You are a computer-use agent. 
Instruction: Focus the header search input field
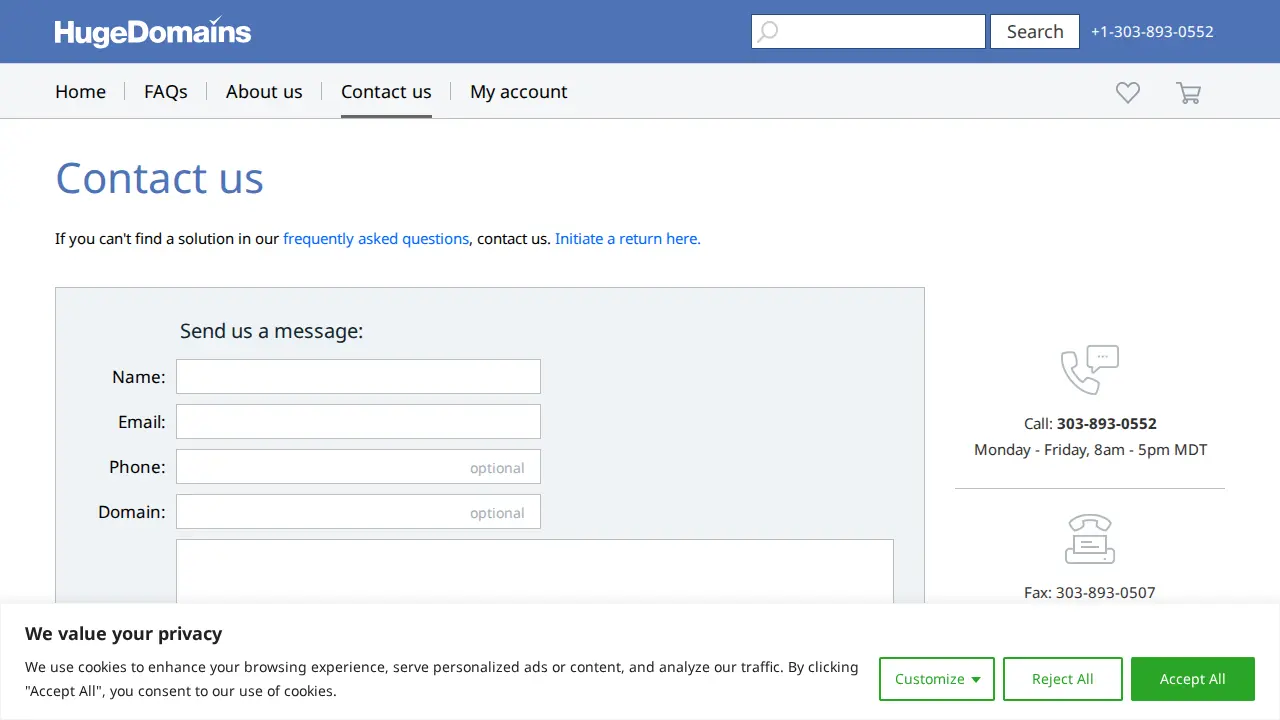868,31
